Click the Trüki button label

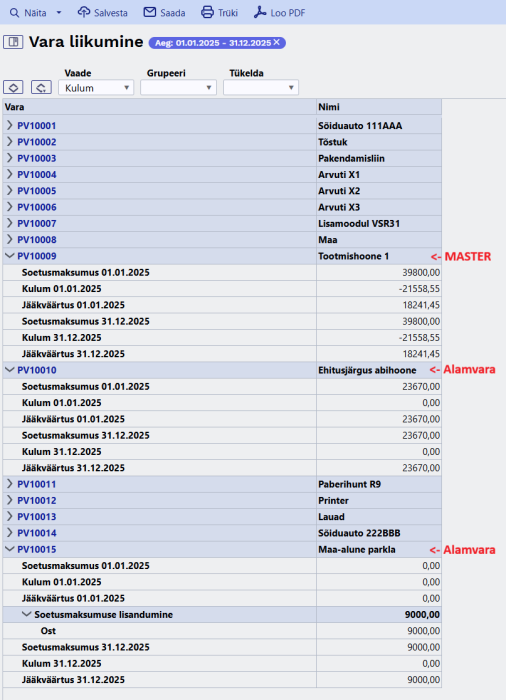[x=228, y=13]
